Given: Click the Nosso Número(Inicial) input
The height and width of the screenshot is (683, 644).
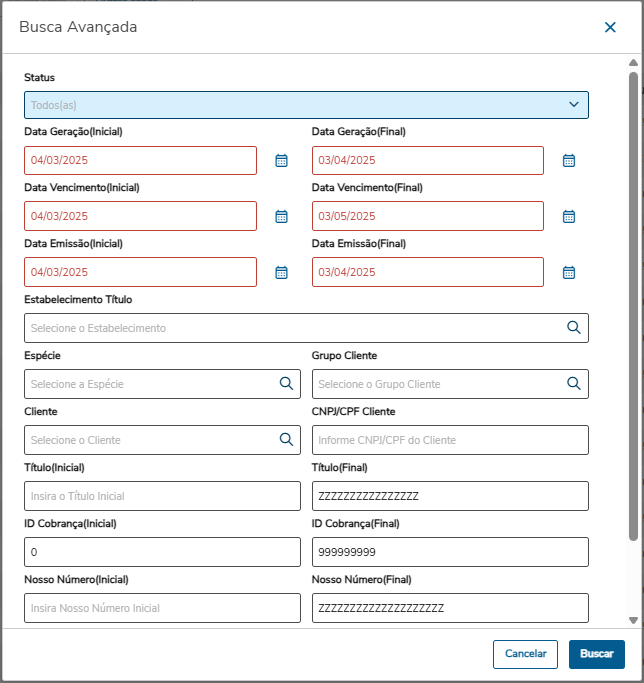Looking at the screenshot, I should (161, 608).
